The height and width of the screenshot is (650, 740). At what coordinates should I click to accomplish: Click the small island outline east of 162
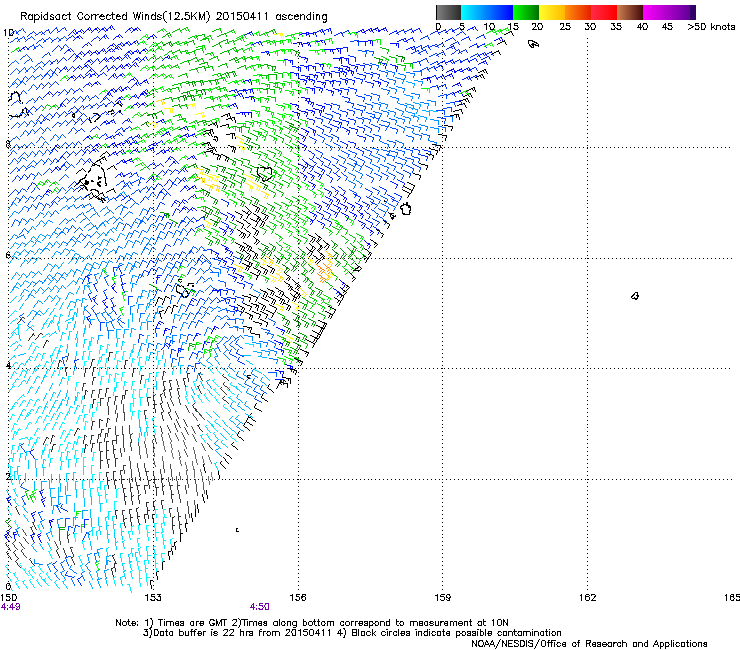click(635, 296)
